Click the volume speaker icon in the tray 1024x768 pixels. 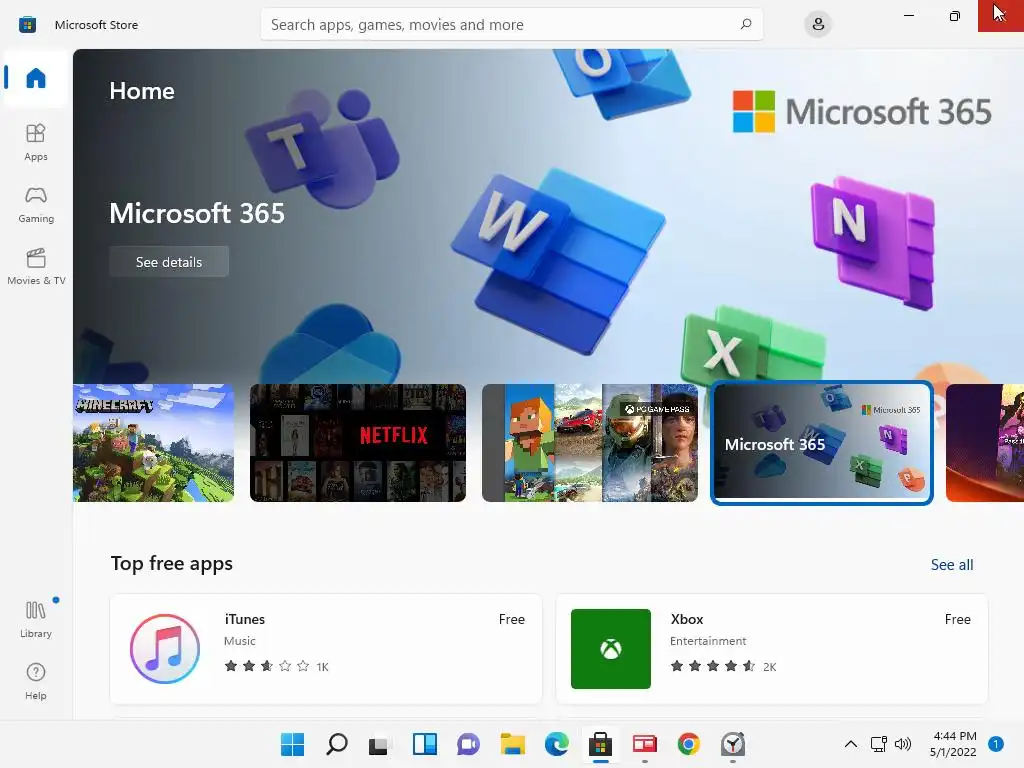(x=903, y=744)
